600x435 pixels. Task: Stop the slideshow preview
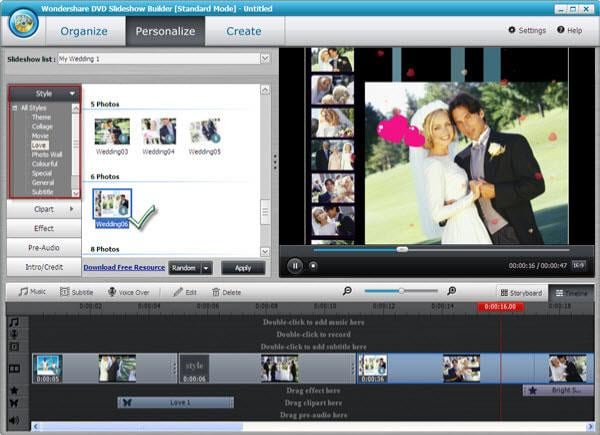click(313, 266)
